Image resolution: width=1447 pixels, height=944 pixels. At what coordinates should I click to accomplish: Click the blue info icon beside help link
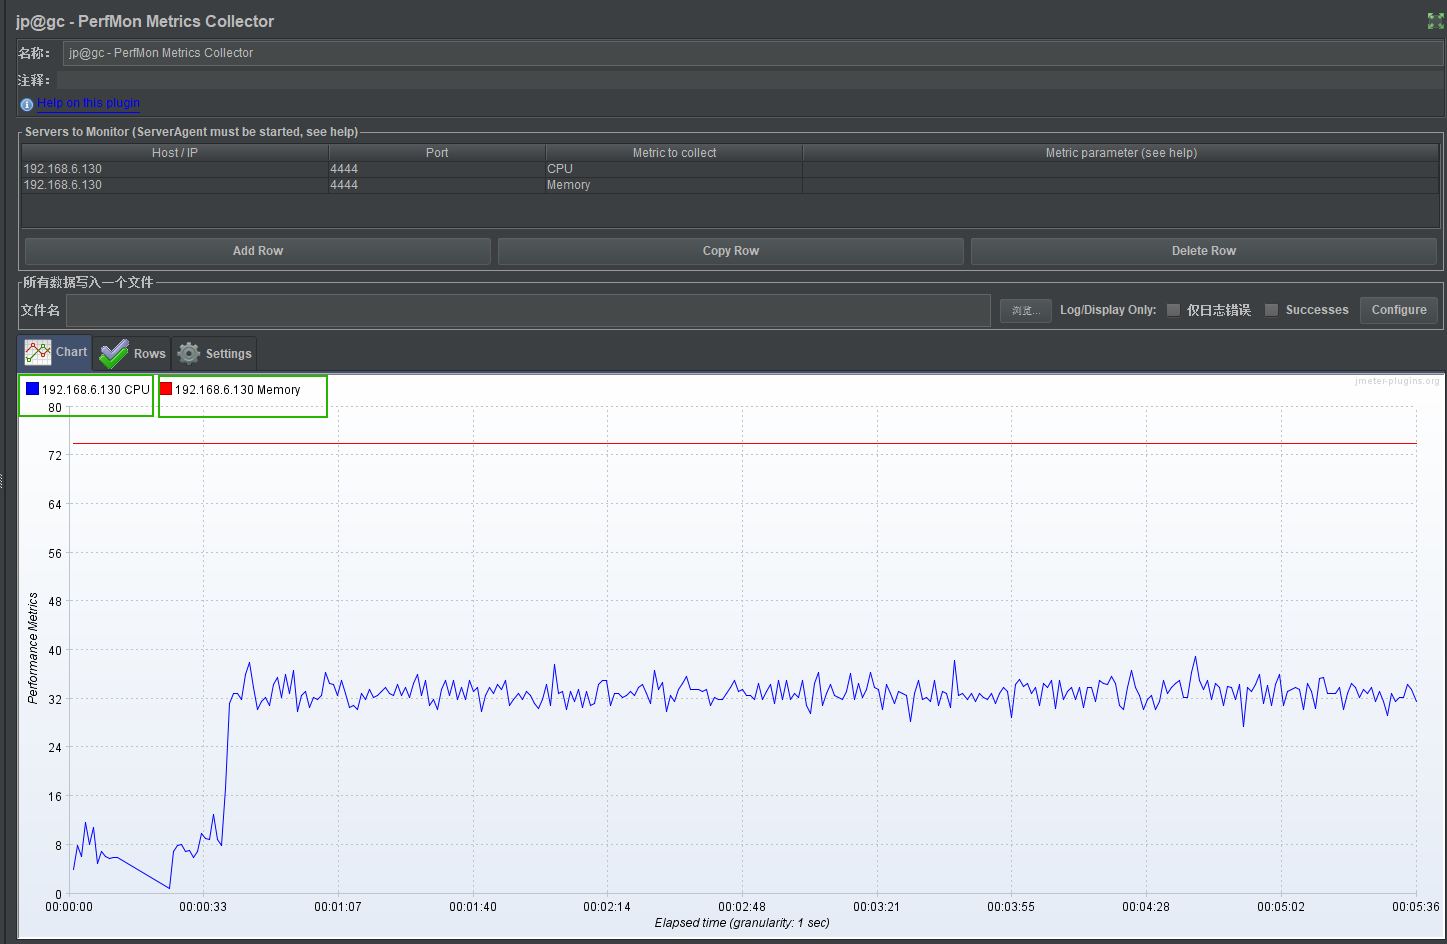coord(27,104)
